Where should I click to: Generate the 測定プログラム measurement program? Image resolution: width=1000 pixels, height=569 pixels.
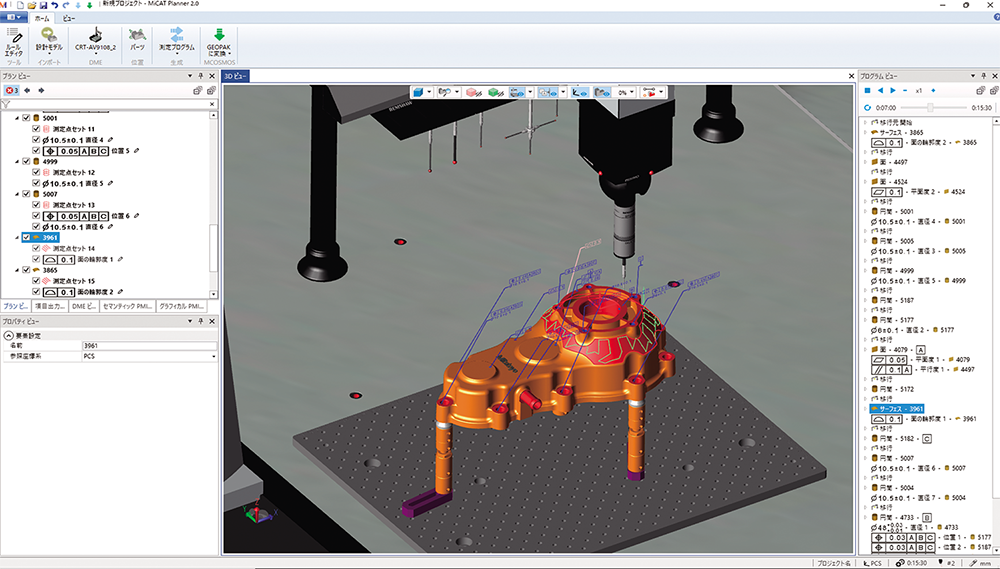pos(176,40)
